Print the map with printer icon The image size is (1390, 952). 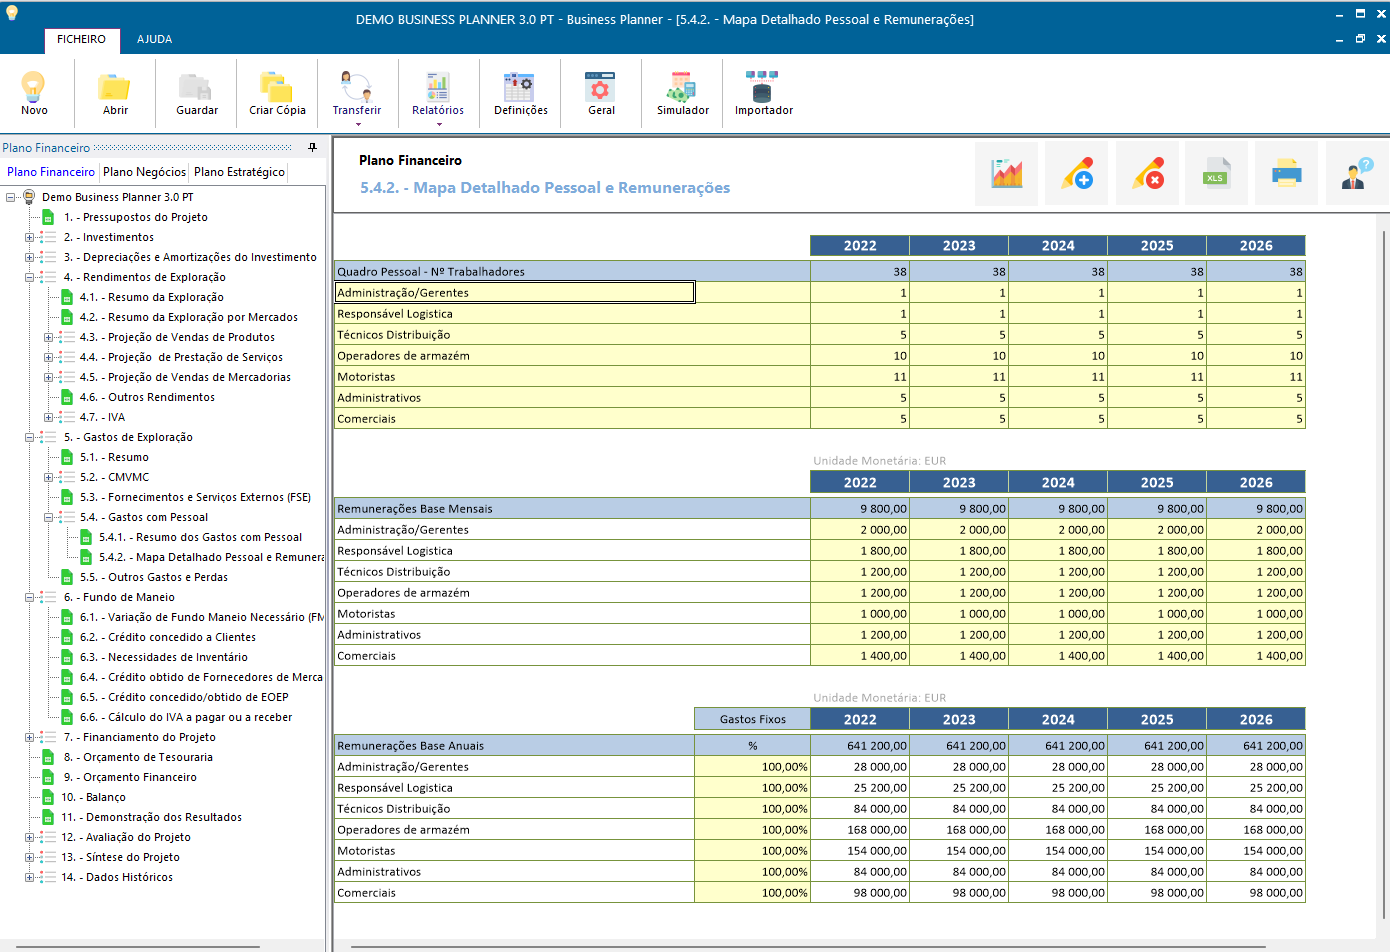pyautogui.click(x=1287, y=174)
